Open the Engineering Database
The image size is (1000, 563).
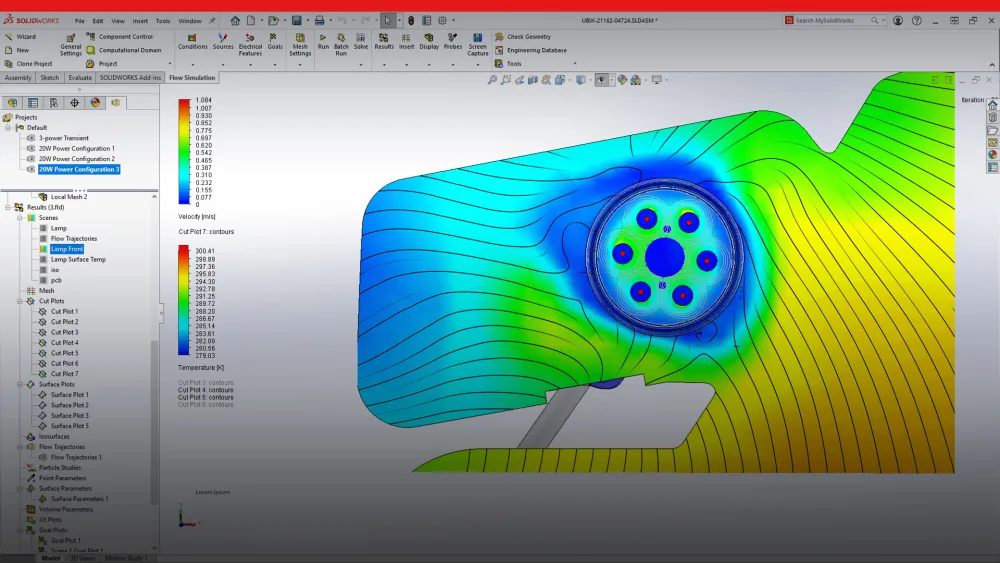point(531,50)
